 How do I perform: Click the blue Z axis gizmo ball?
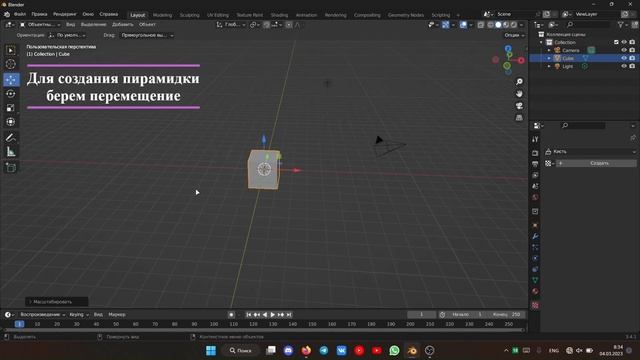(508, 49)
